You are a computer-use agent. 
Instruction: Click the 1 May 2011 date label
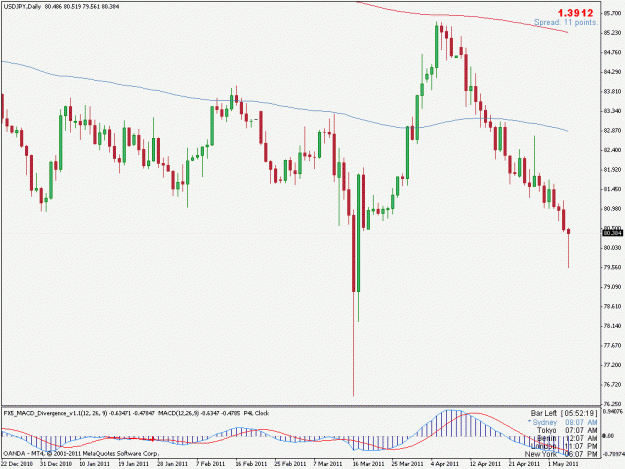tap(563, 464)
